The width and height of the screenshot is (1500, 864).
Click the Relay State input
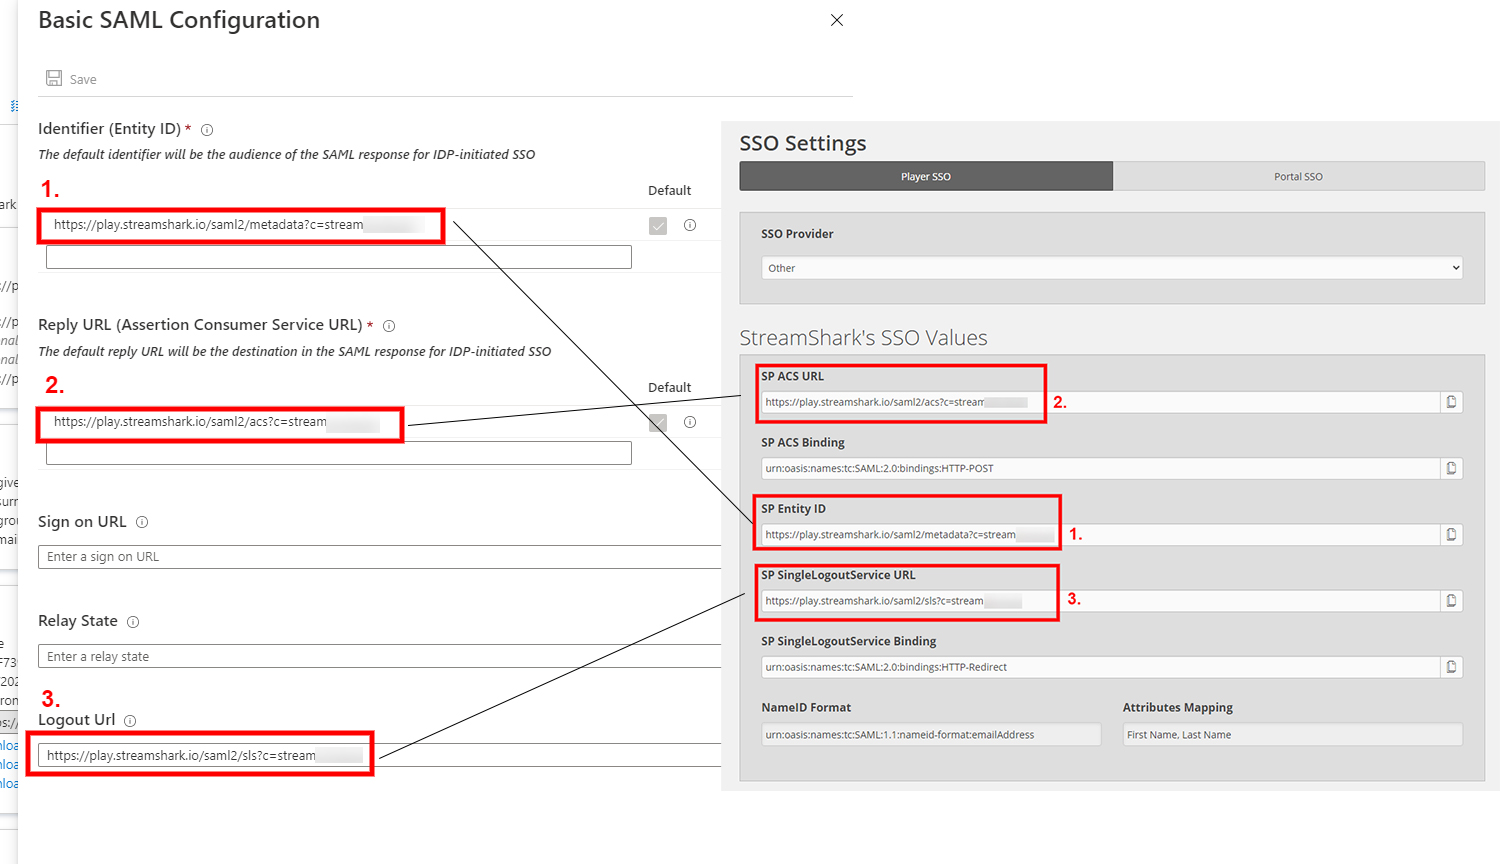(x=380, y=657)
